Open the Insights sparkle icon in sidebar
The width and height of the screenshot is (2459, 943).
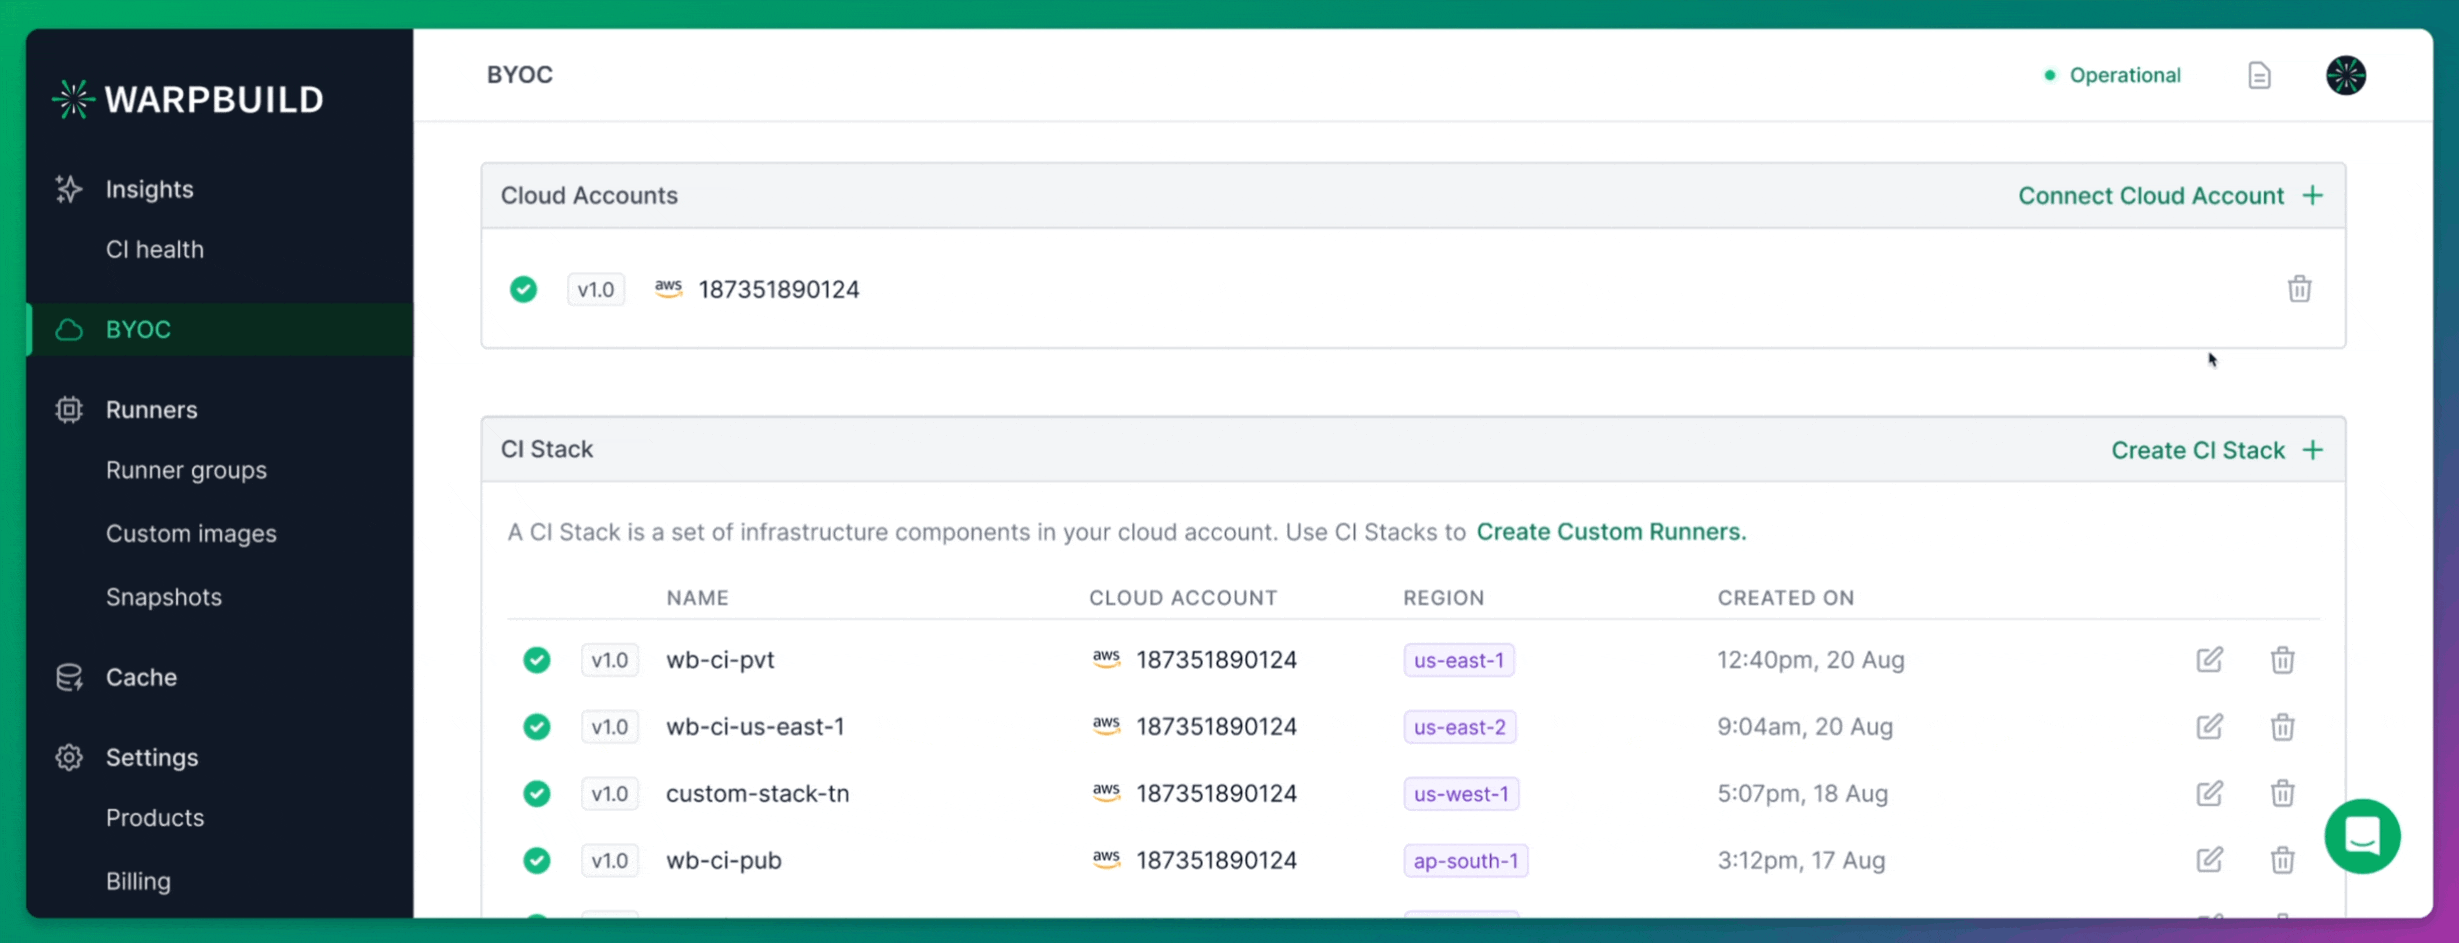point(68,189)
